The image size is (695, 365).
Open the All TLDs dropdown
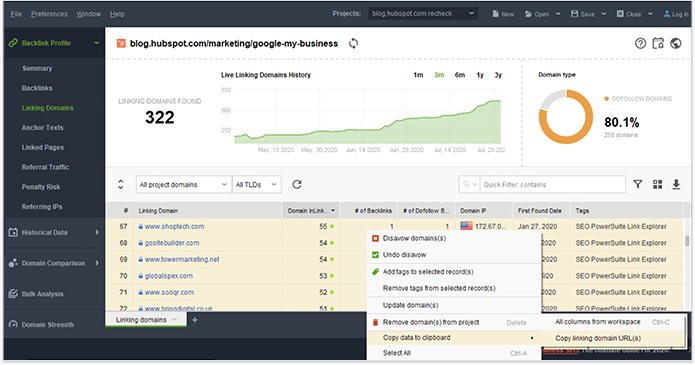pos(257,184)
